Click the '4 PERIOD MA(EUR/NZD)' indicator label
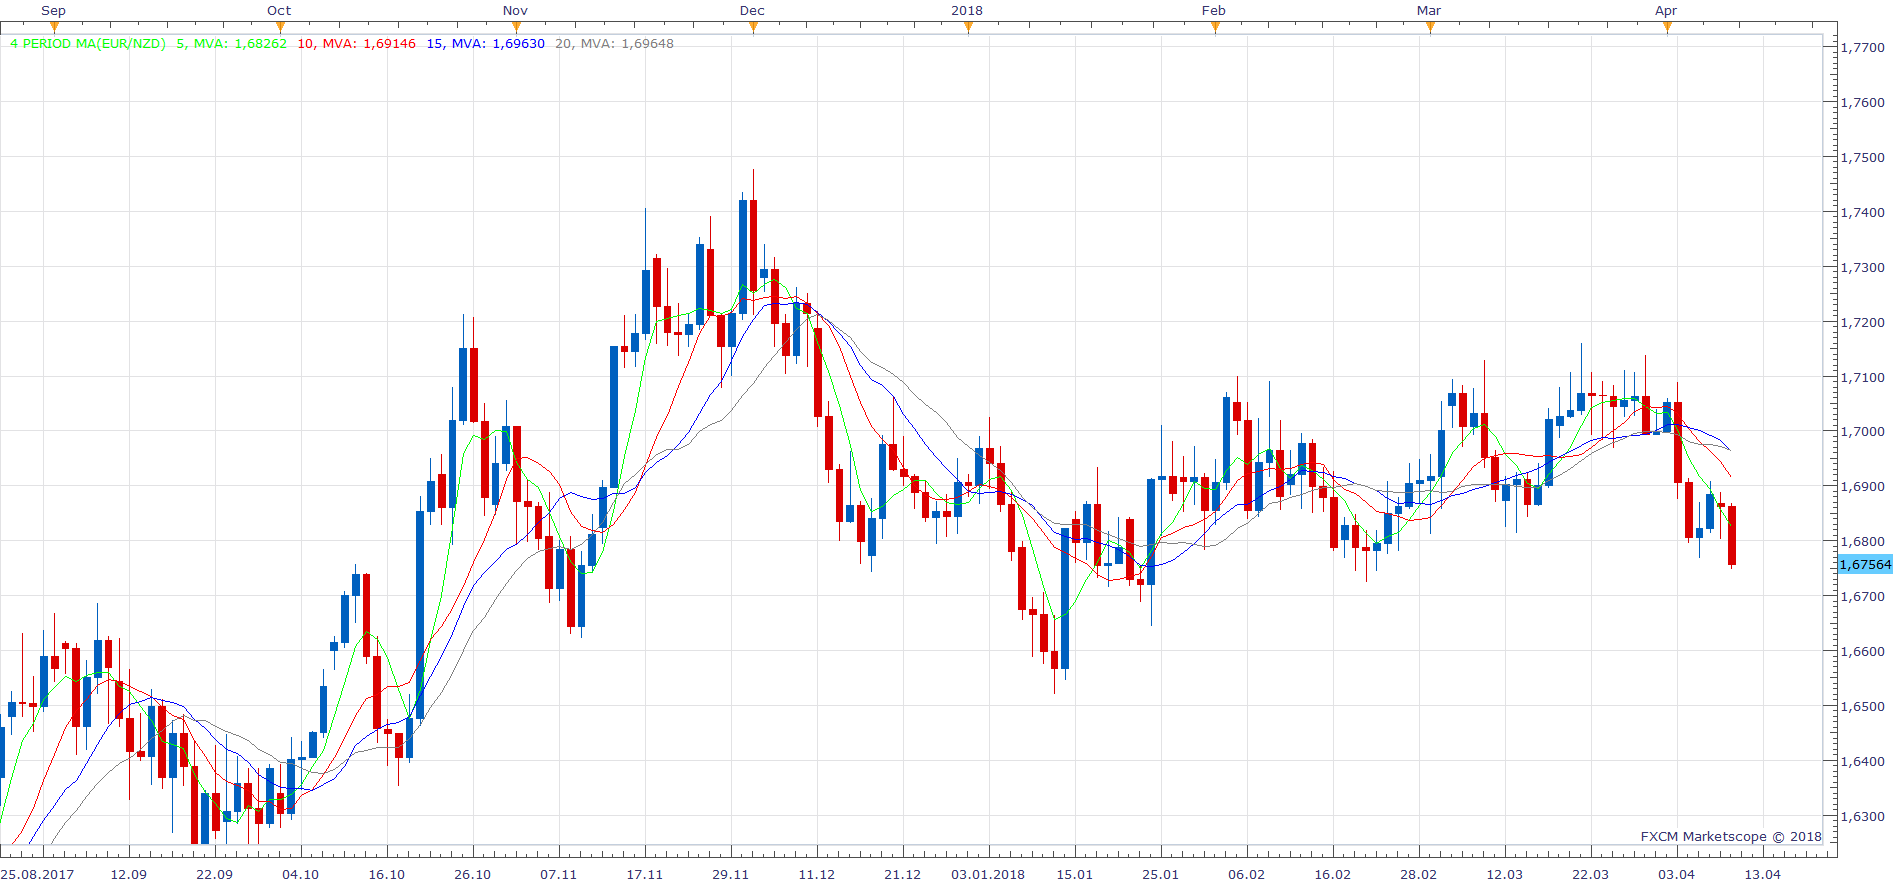1903x887 pixels. pyautogui.click(x=88, y=44)
